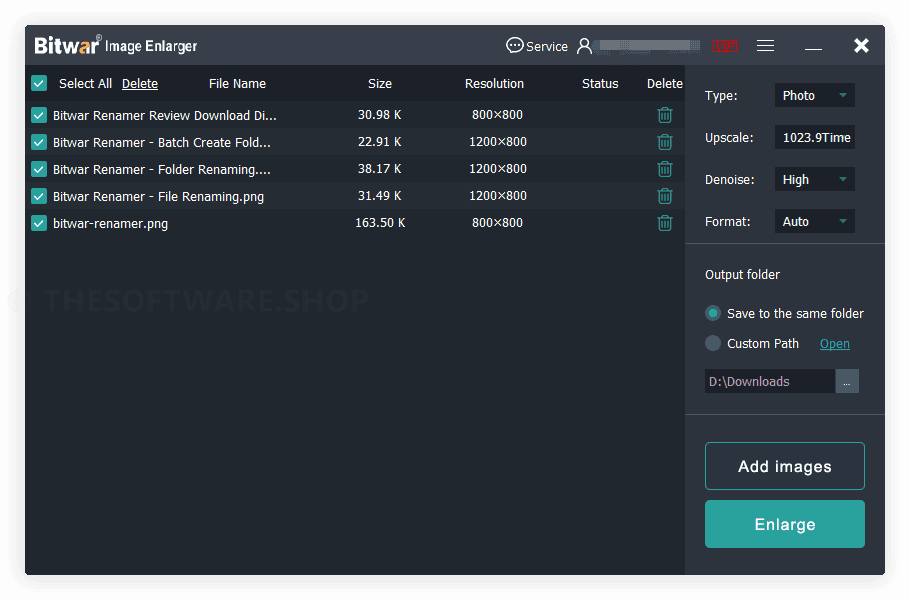Select Save to the same folder option
910x600 pixels.
pyautogui.click(x=713, y=313)
